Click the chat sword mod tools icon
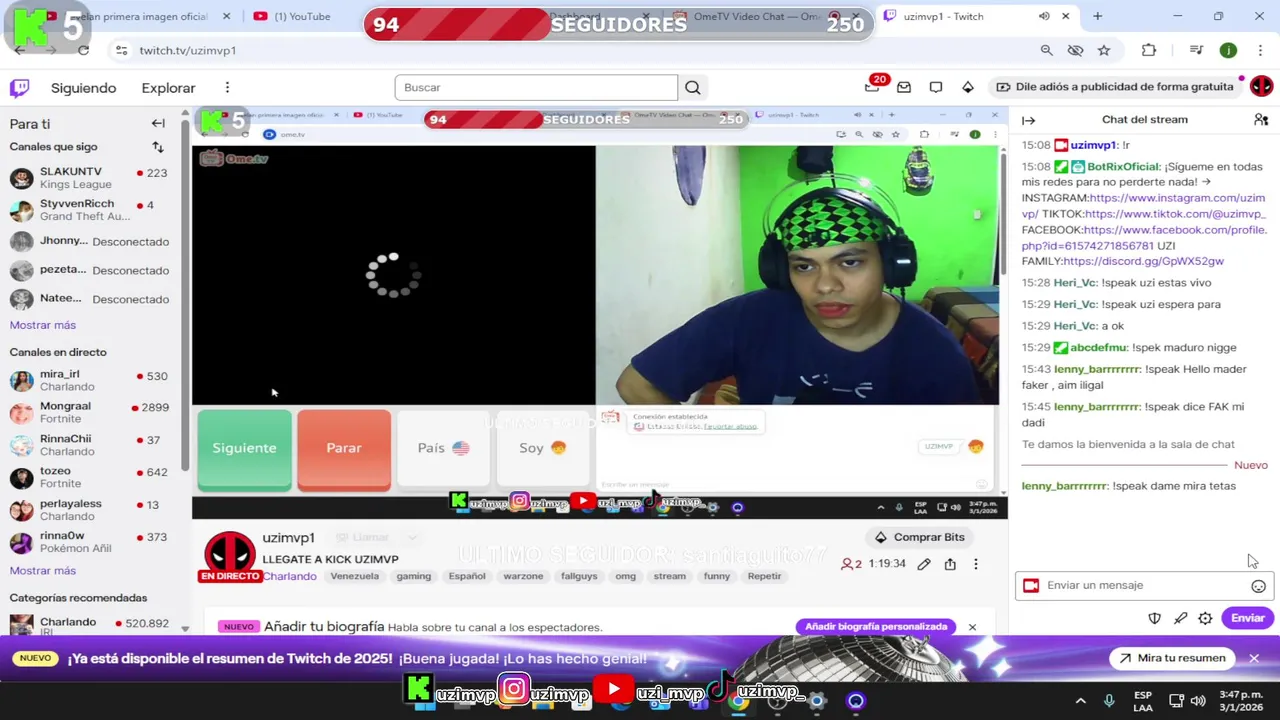The height and width of the screenshot is (720, 1280). [1180, 618]
